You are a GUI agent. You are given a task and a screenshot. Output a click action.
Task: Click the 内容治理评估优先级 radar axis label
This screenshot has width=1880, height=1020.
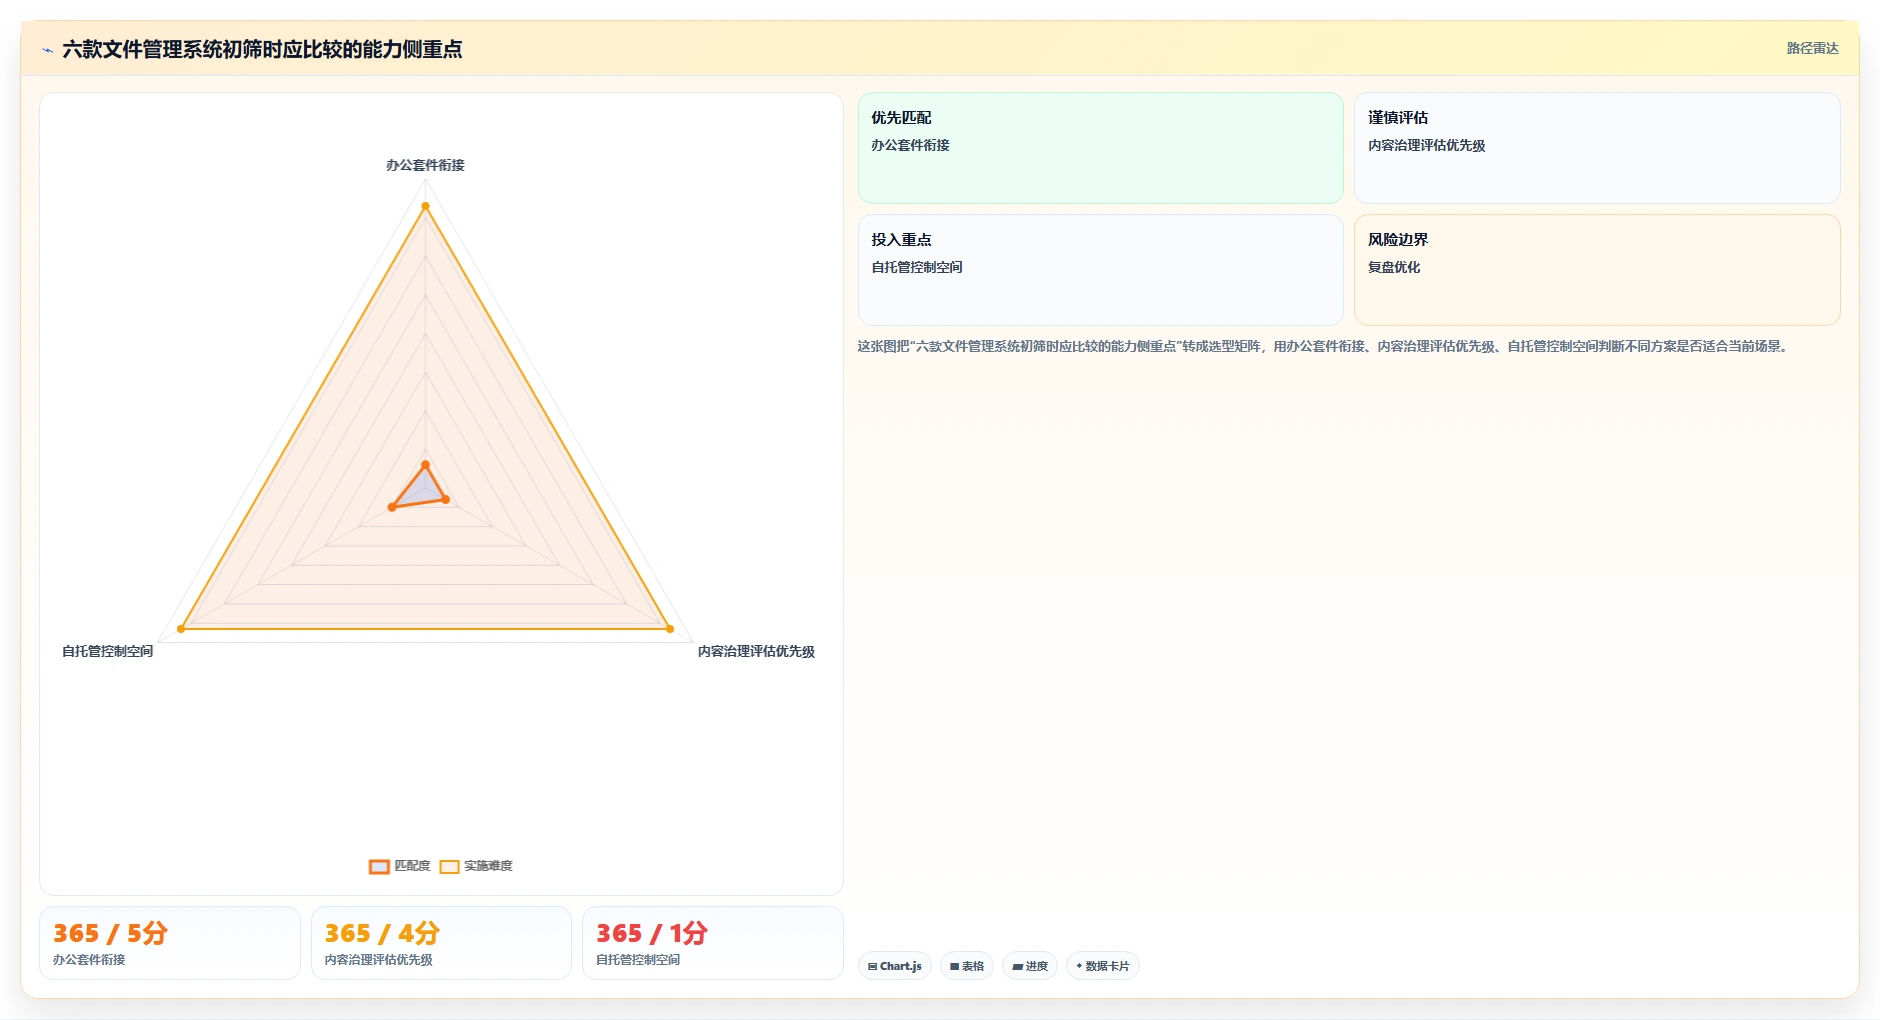click(x=756, y=651)
